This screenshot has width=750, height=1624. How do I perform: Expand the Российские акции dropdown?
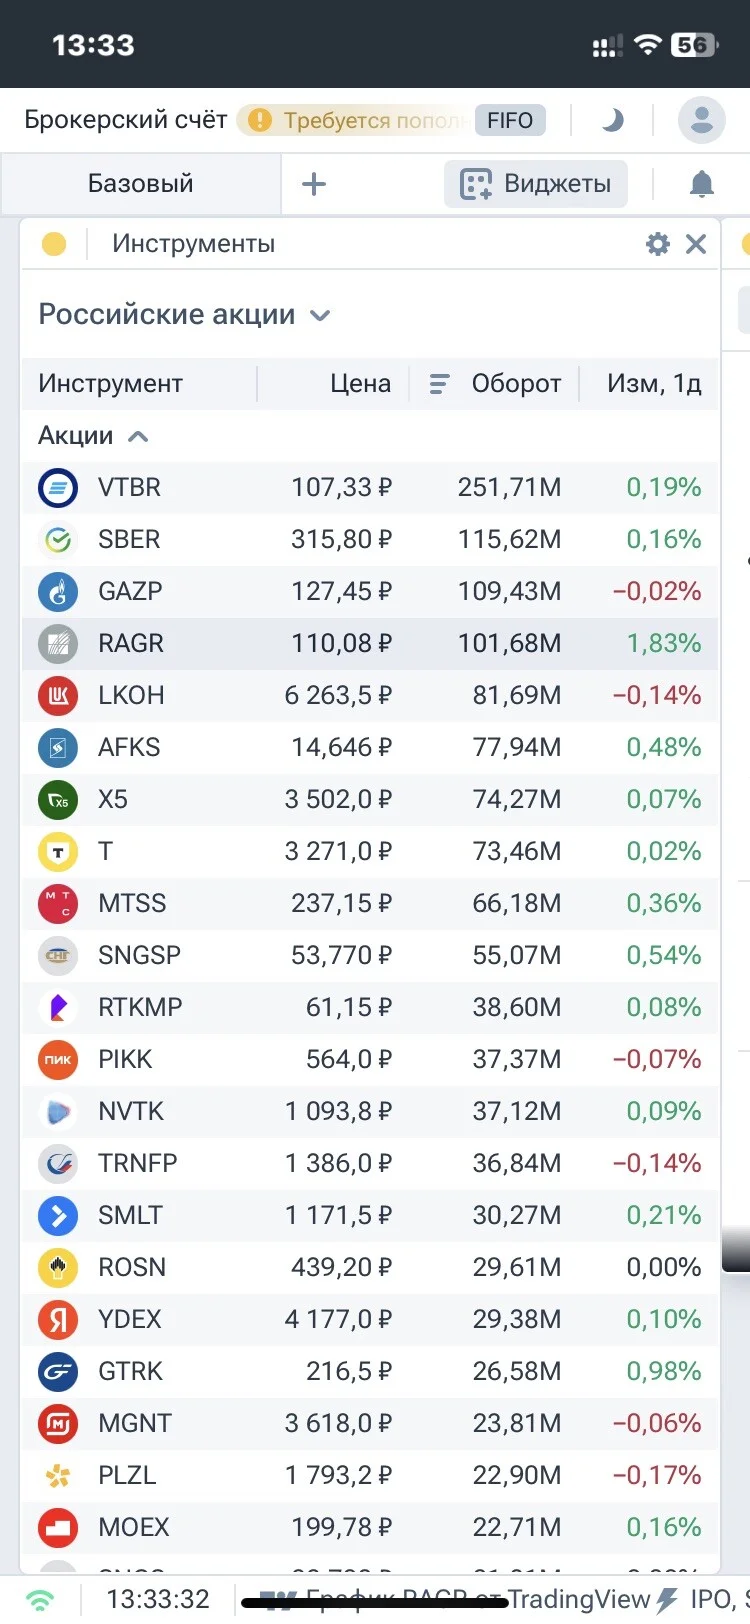click(185, 315)
